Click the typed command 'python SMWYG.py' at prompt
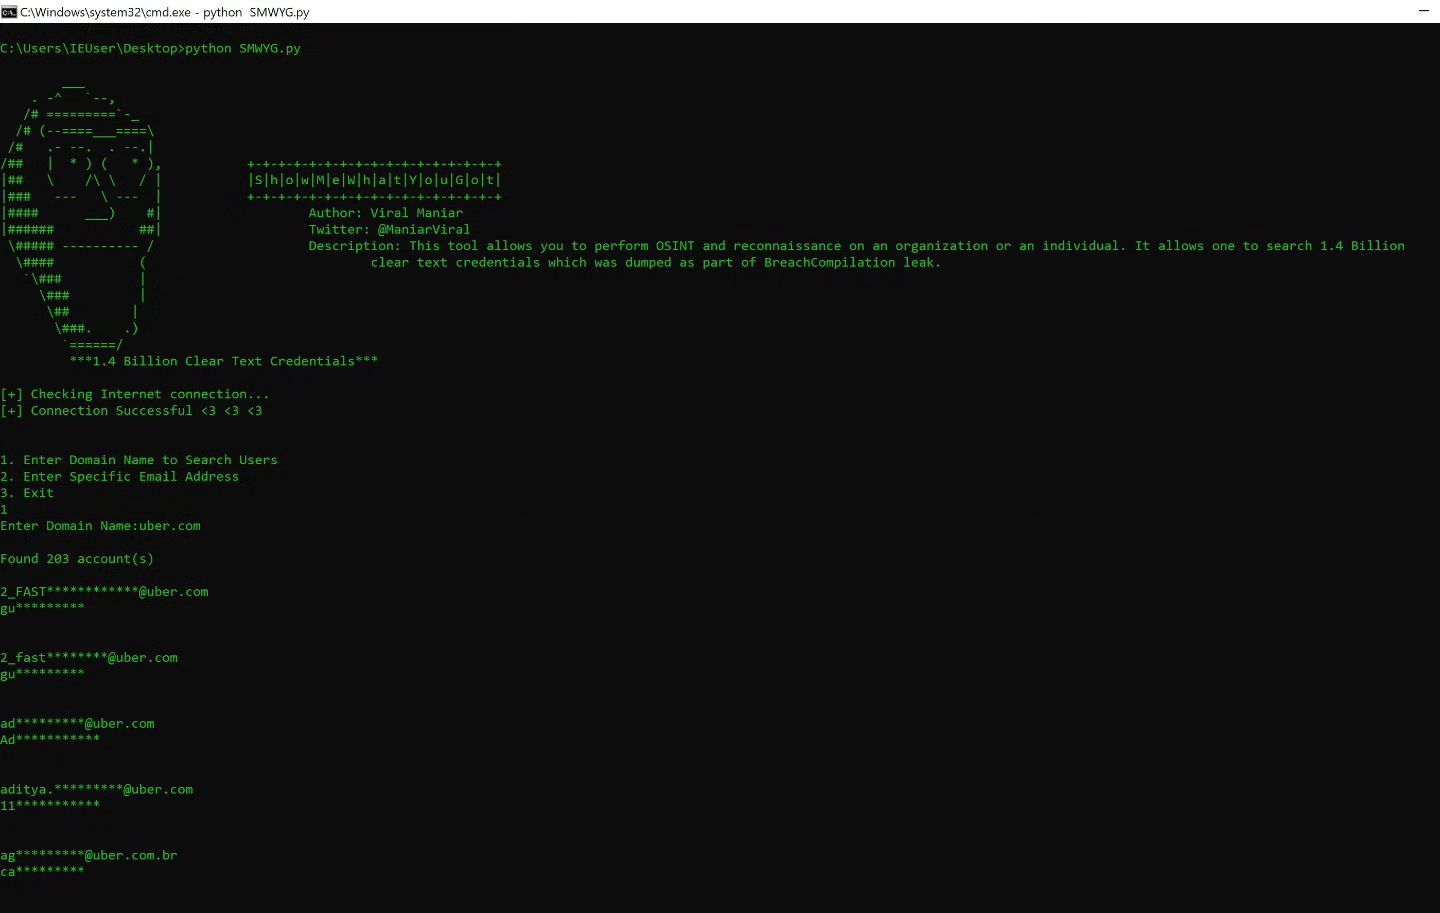1440x913 pixels. coord(242,48)
